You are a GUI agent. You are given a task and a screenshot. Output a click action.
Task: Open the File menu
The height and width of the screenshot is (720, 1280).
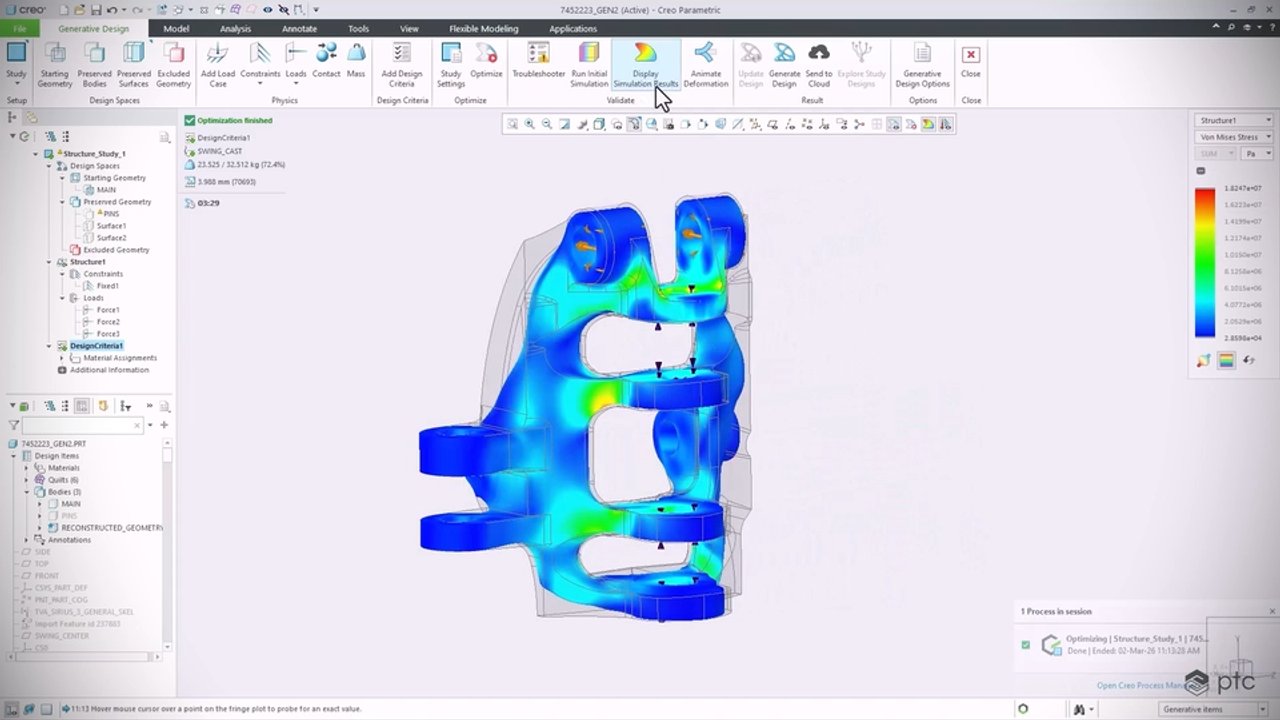20,28
